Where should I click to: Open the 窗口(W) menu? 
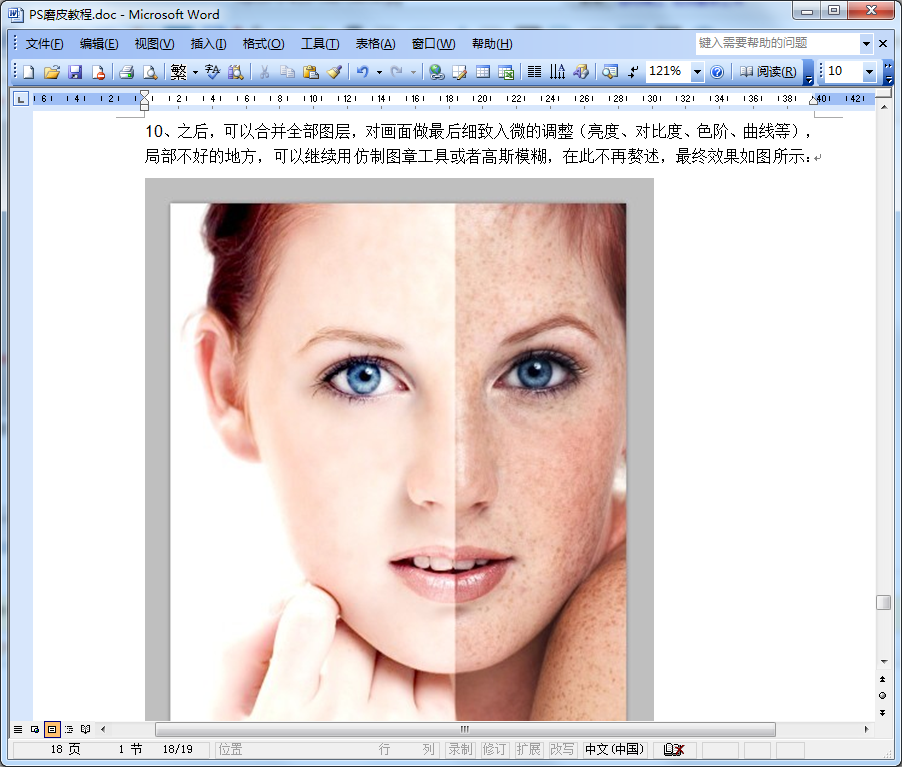pos(433,44)
